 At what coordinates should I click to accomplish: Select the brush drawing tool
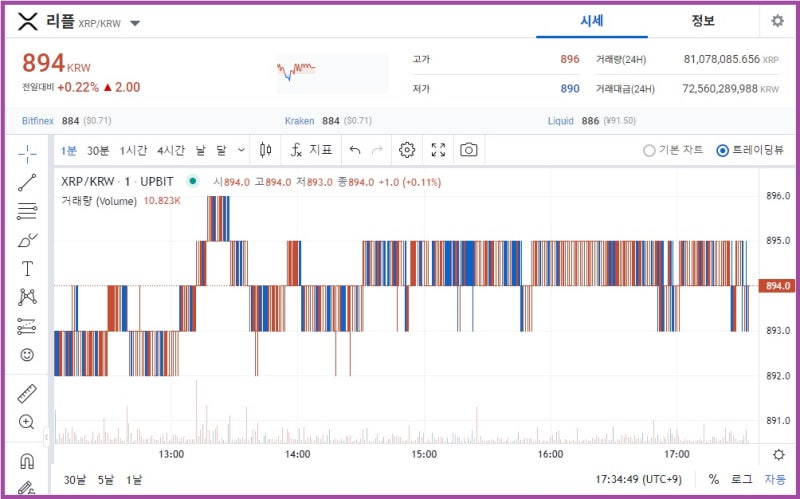point(27,240)
